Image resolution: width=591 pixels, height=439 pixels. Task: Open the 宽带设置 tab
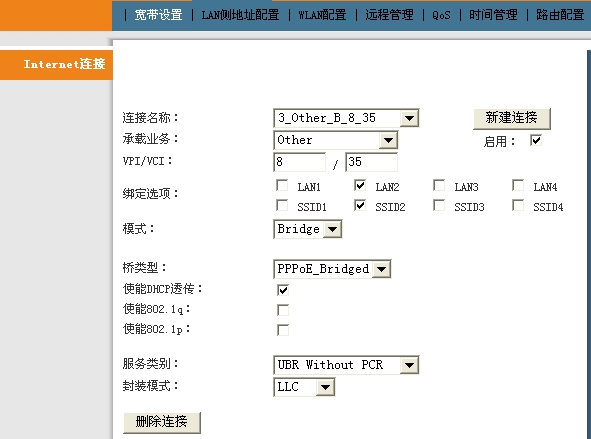click(158, 15)
